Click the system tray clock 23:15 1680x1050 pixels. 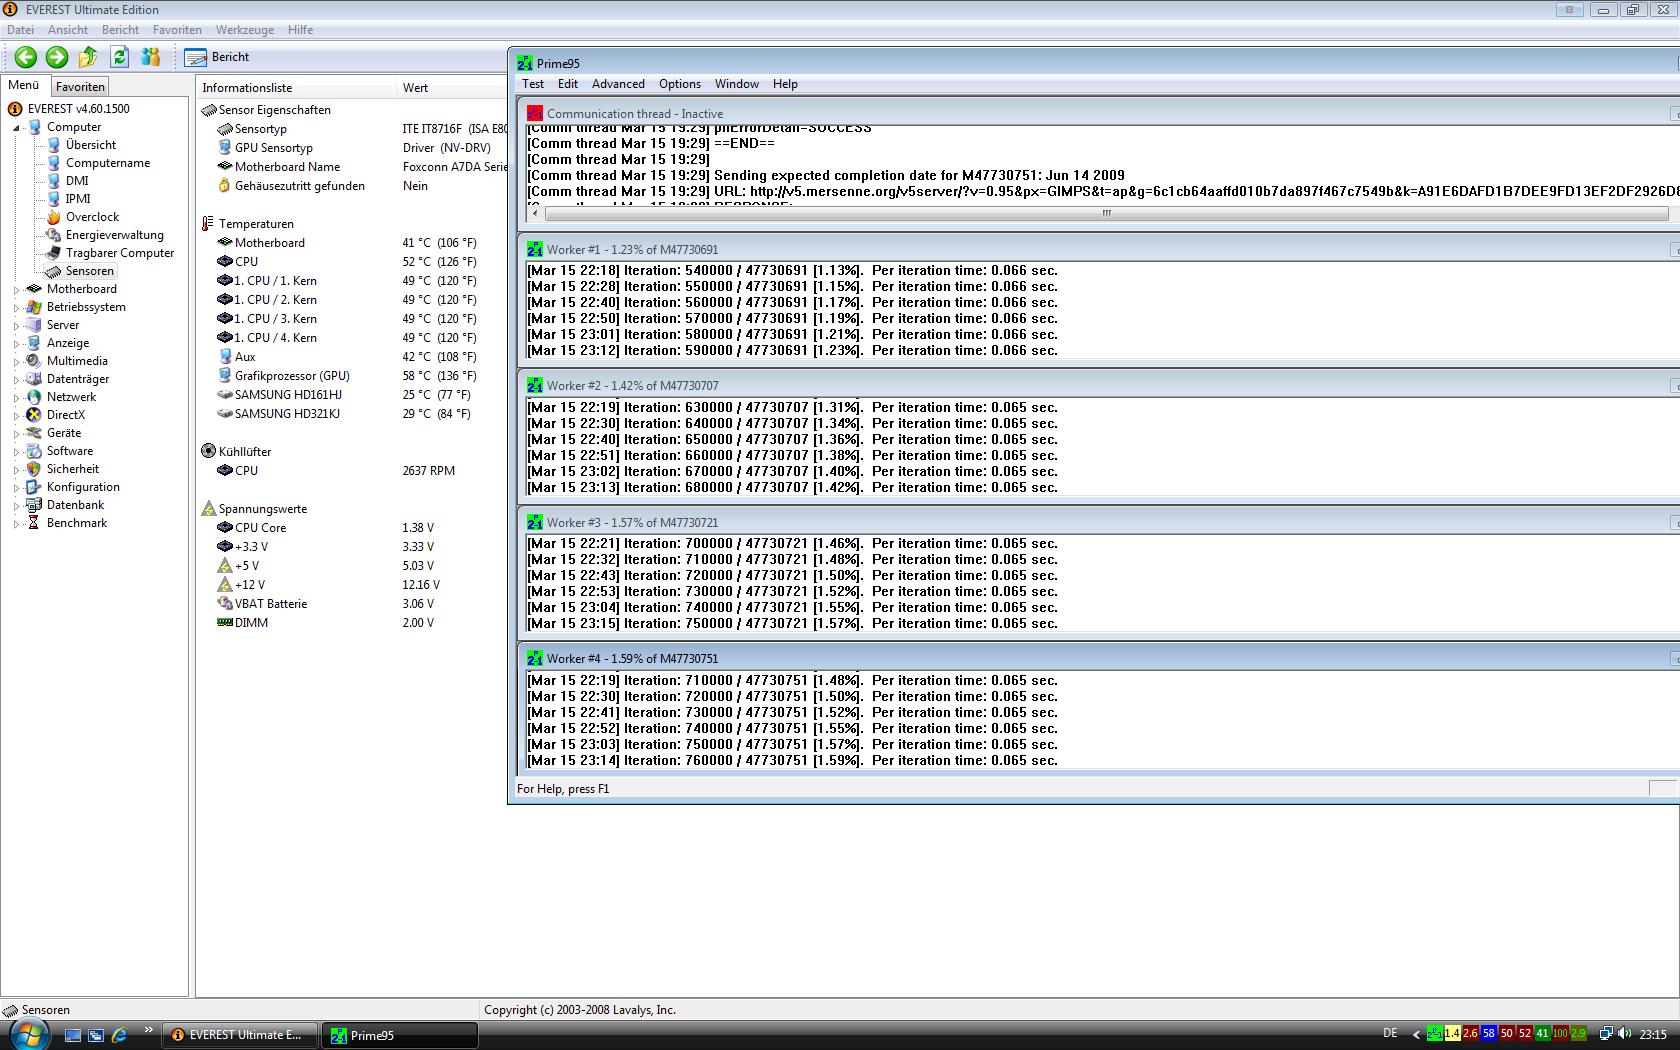click(x=1653, y=1034)
